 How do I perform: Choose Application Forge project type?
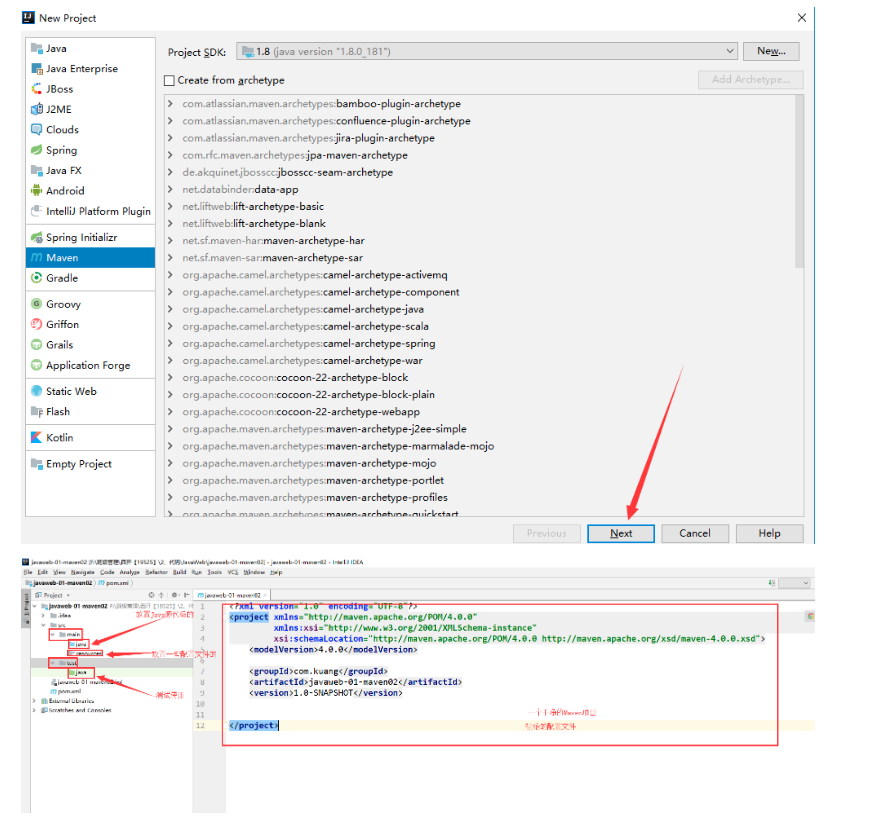tap(90, 366)
